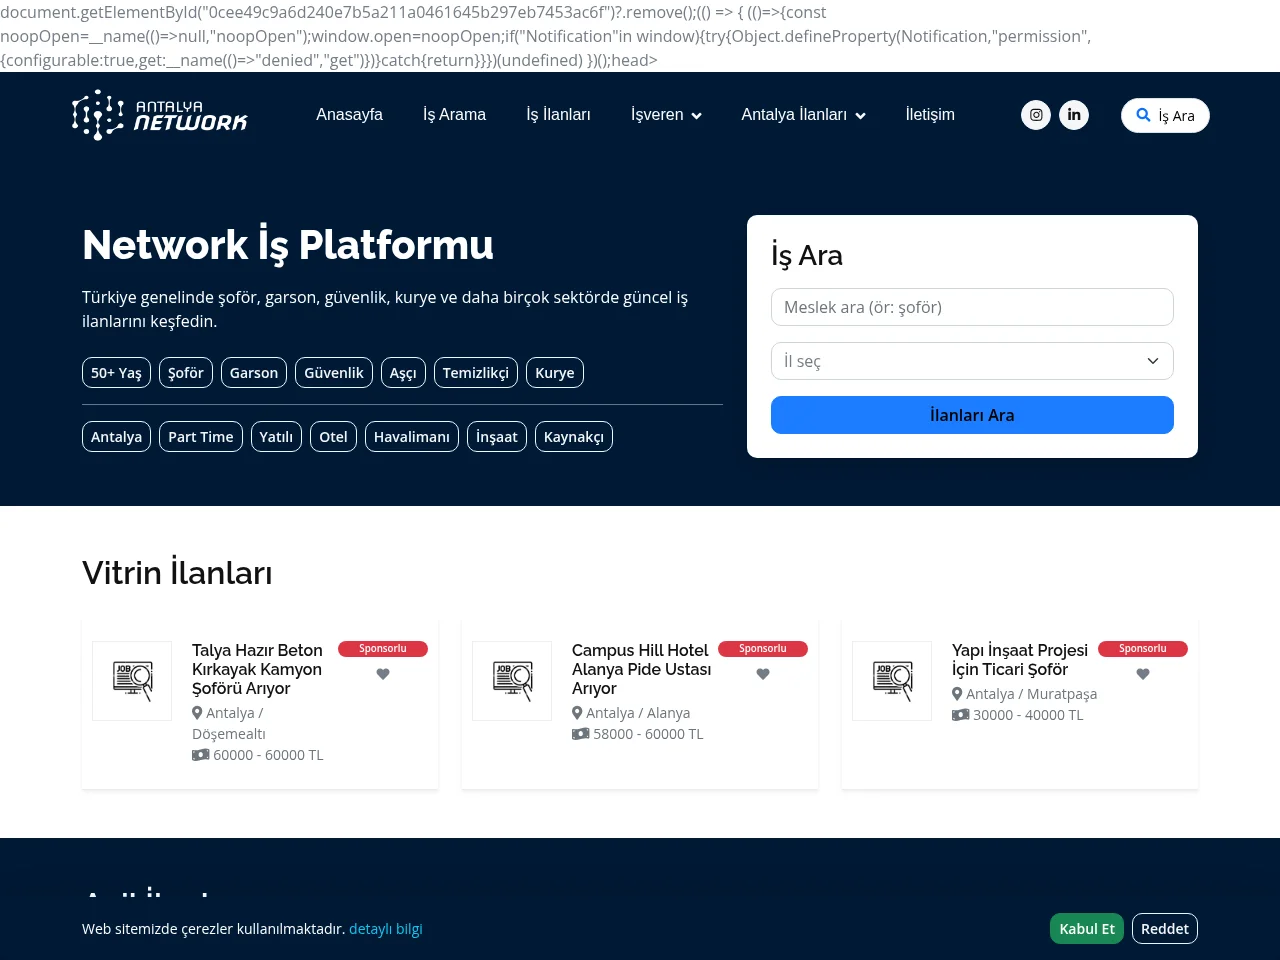Viewport: 1280px width, 960px height.
Task: Visit the Instagram profile icon
Action: coord(1036,115)
